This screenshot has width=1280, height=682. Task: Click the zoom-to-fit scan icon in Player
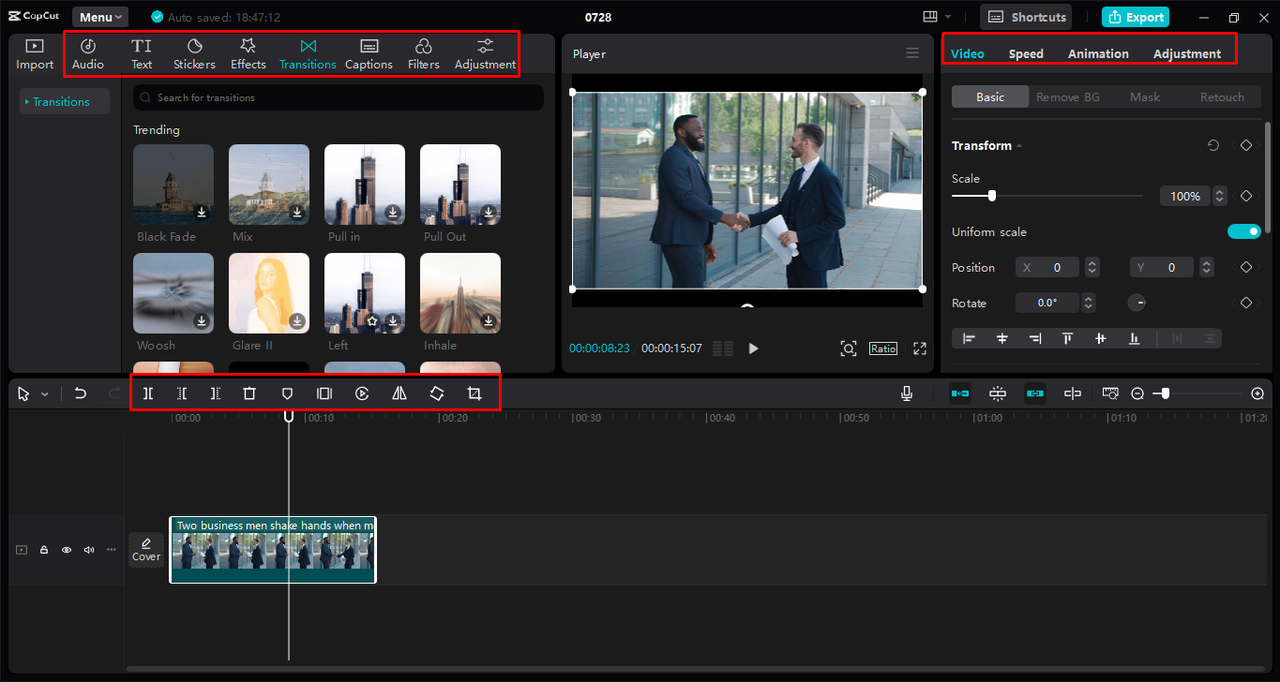(848, 348)
